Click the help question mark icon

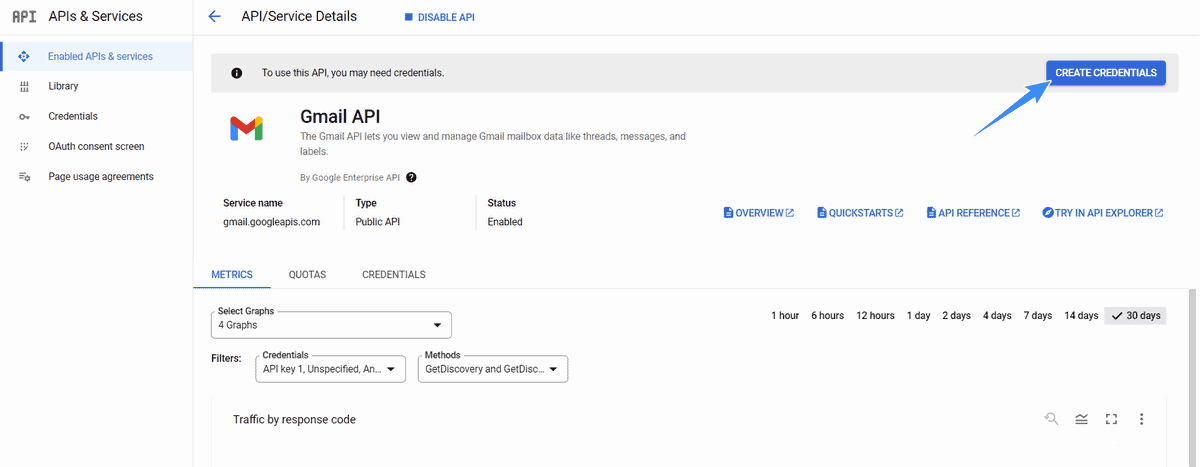click(411, 177)
